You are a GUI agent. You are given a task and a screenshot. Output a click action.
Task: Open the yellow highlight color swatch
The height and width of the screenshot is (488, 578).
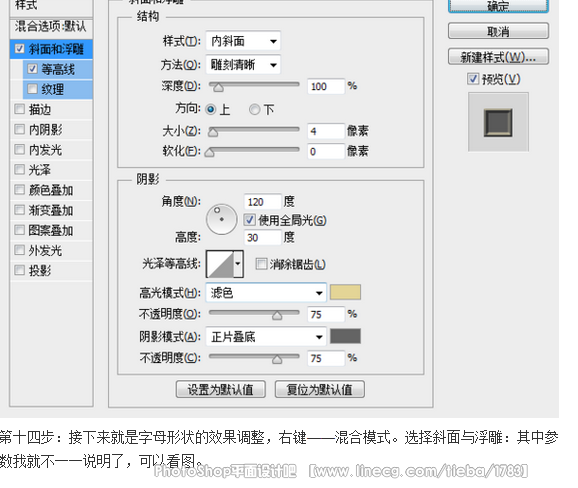click(345, 292)
